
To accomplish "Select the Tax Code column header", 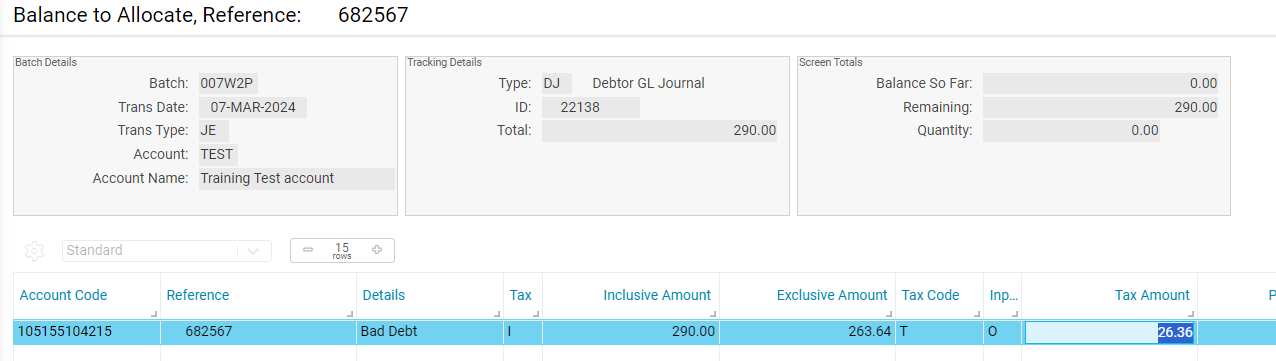I will (930, 295).
